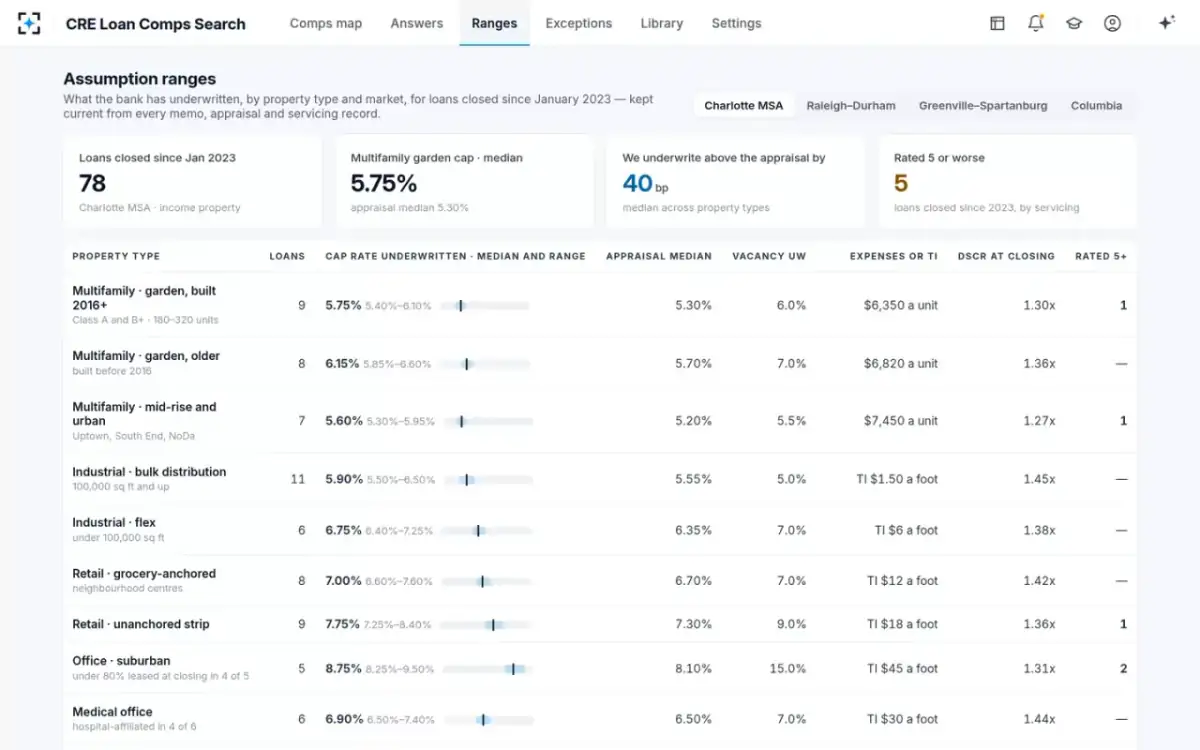Click the 'CRE Loan Comps Search' title
1200x750 pixels.
tap(155, 24)
